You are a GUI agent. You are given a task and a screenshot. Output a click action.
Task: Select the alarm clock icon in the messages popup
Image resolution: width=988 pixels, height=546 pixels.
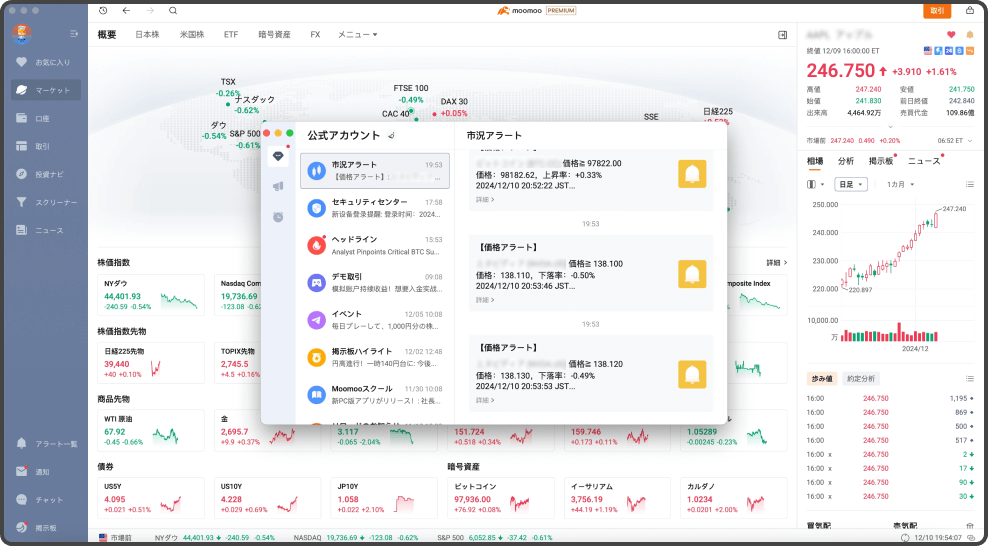point(278,217)
